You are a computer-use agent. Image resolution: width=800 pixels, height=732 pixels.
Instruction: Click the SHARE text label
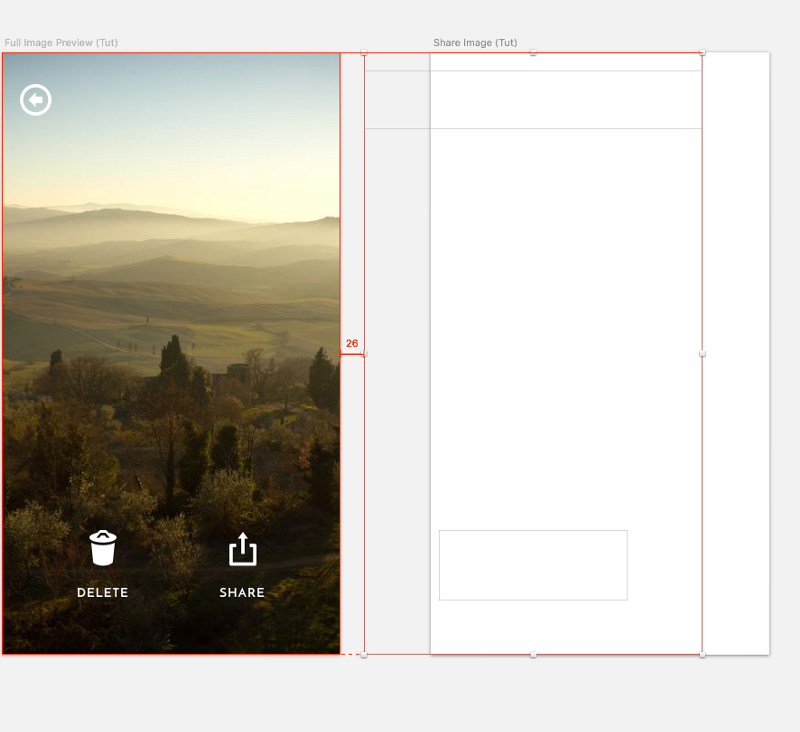242,593
